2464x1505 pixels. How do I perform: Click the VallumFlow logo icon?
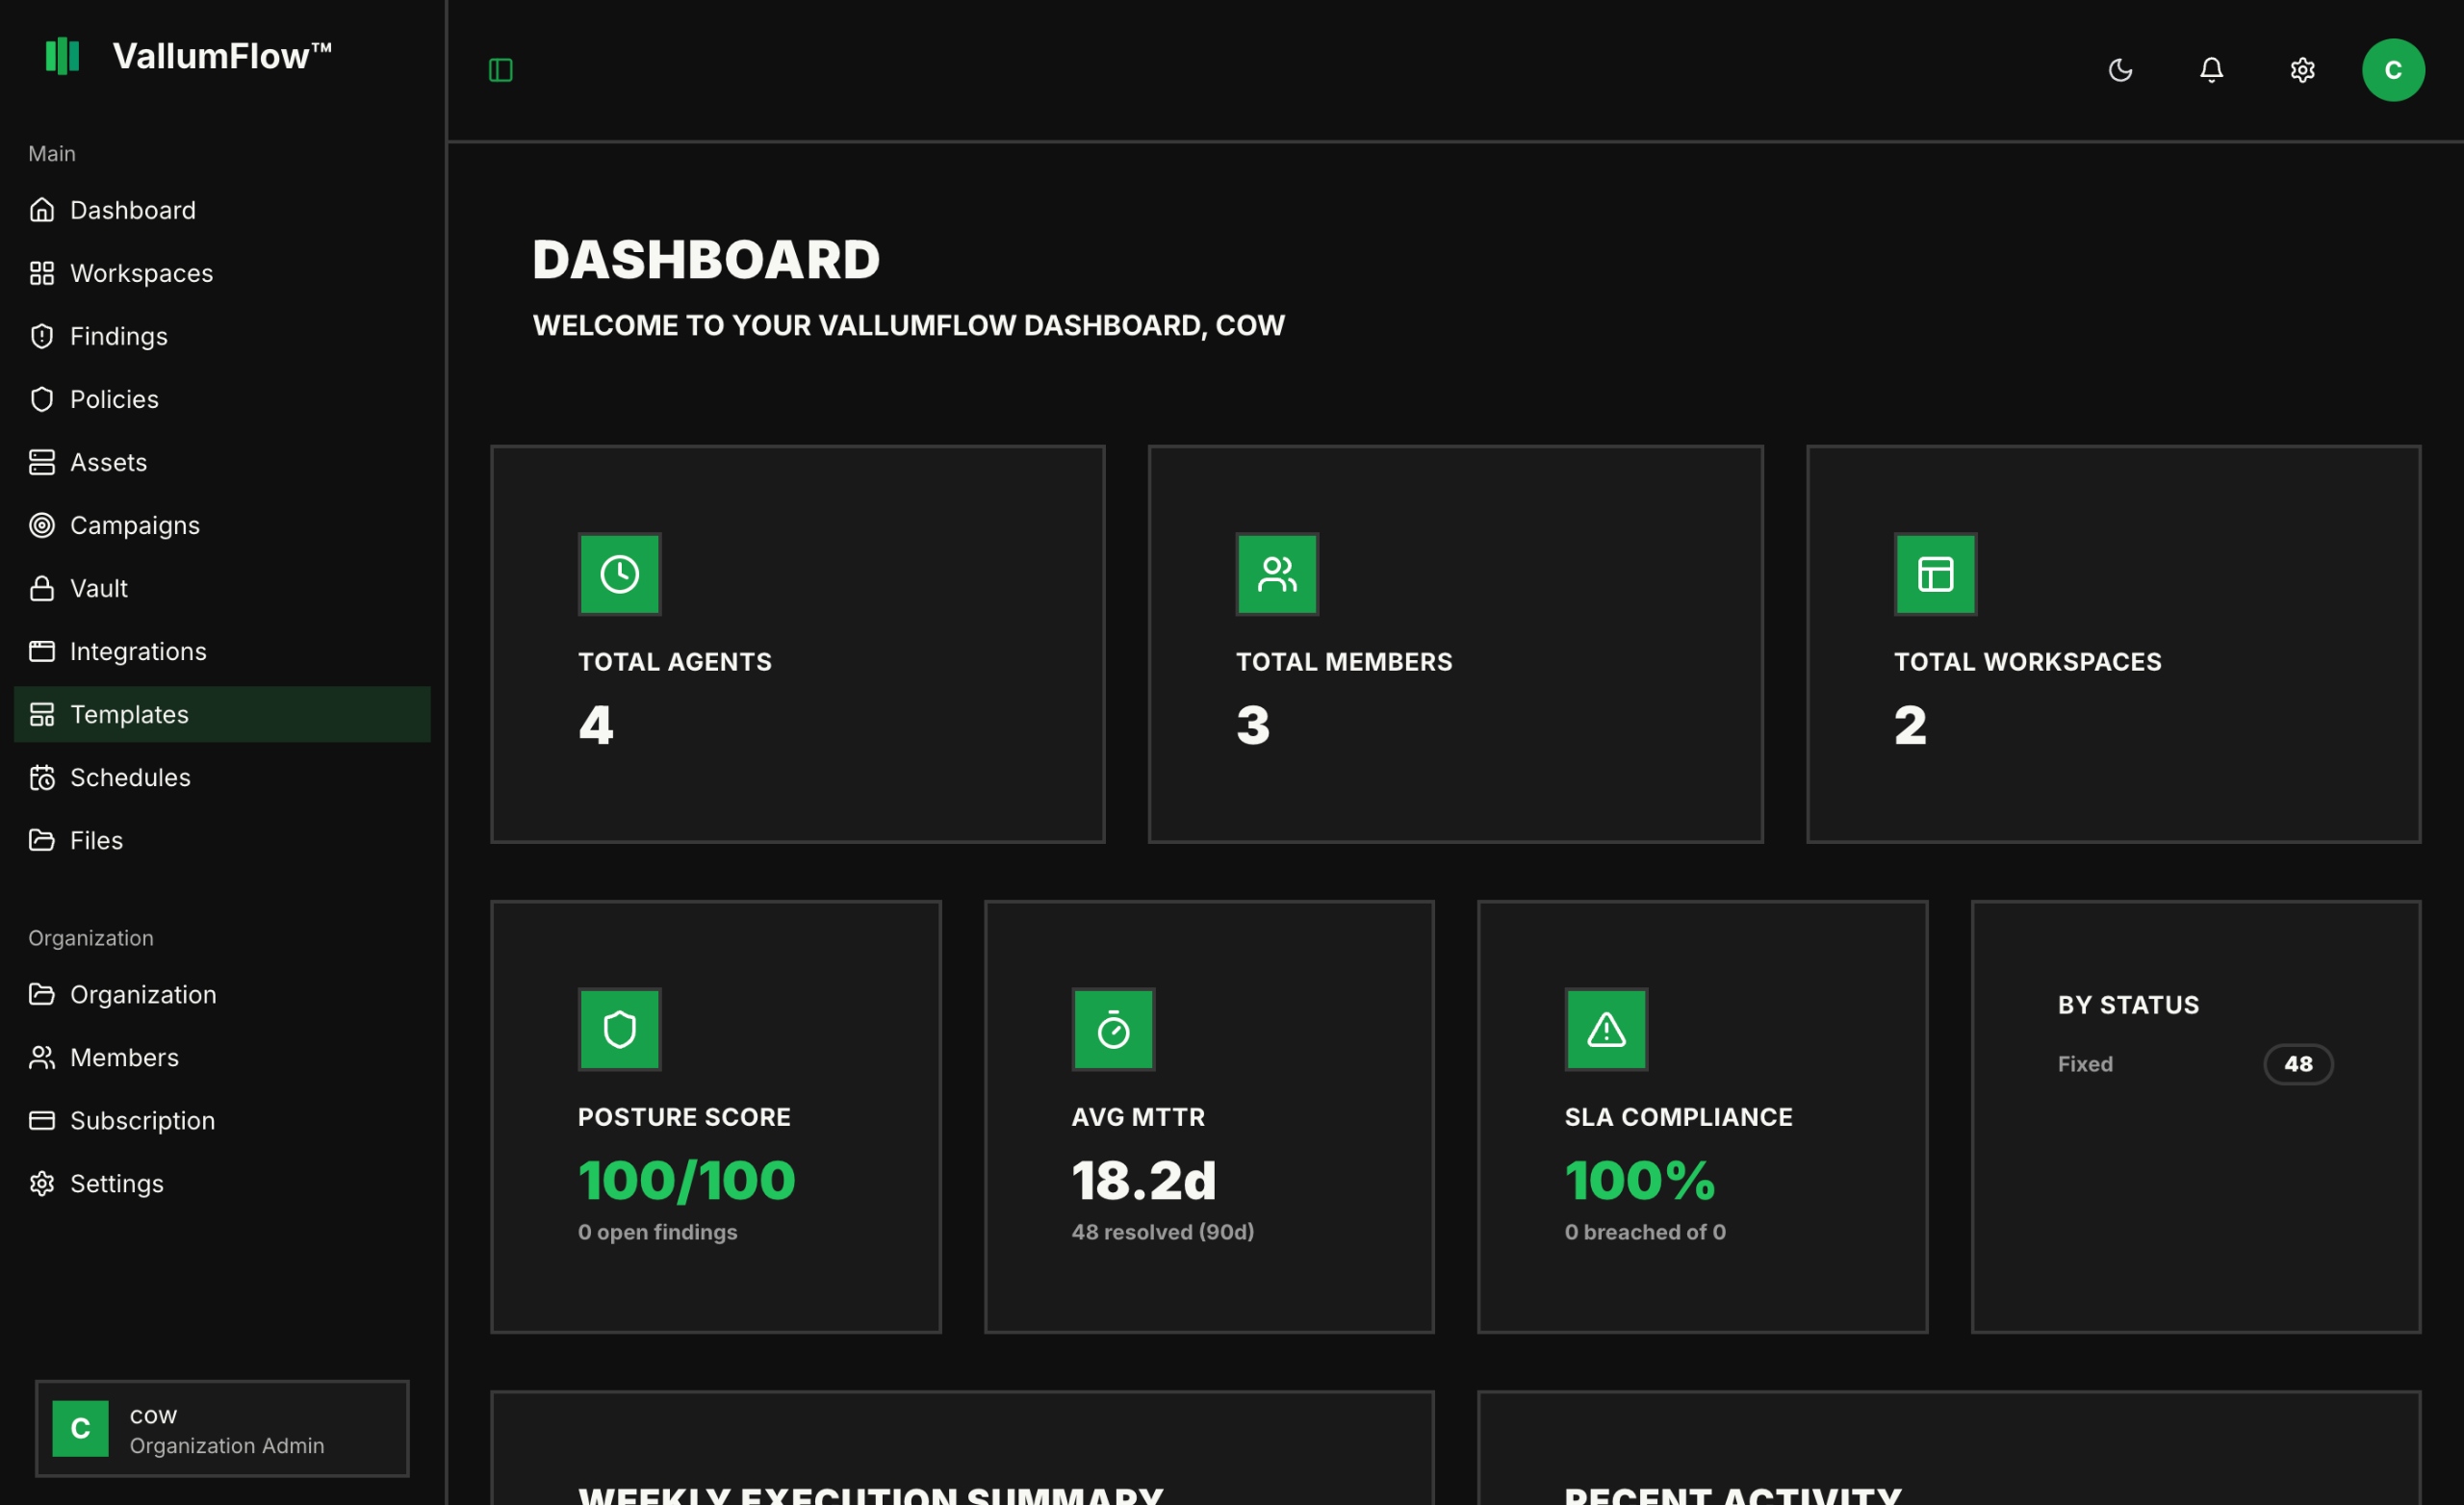coord(62,56)
